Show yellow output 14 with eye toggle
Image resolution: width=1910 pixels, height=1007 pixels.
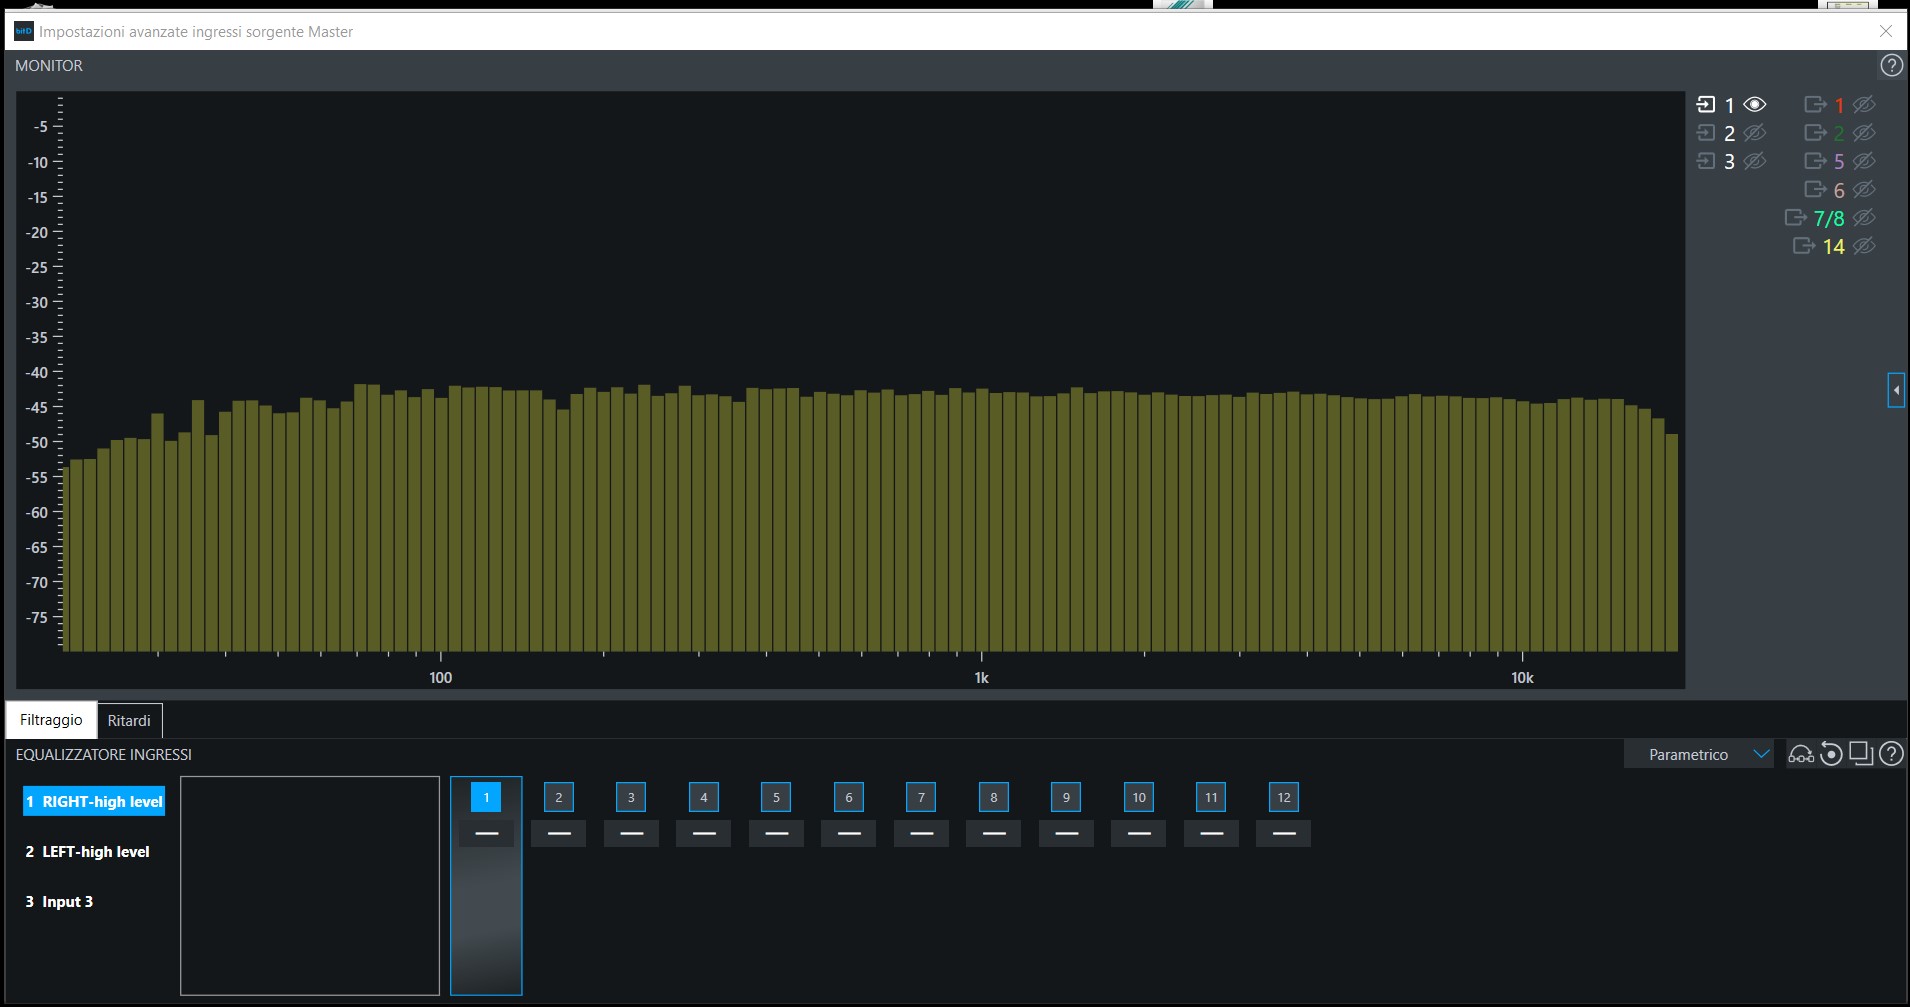1864,245
